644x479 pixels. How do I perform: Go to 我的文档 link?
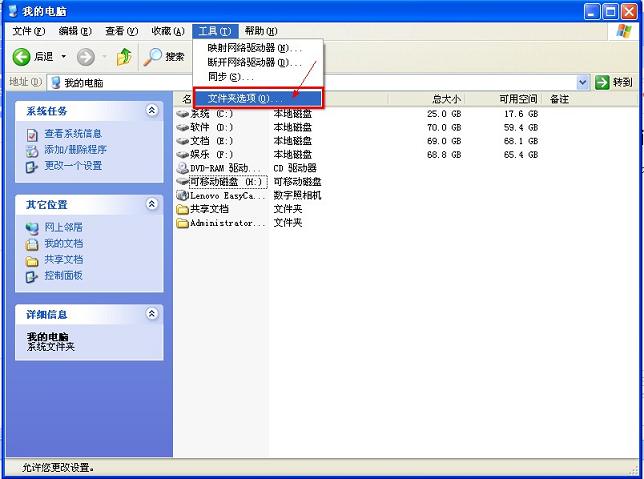tap(63, 244)
